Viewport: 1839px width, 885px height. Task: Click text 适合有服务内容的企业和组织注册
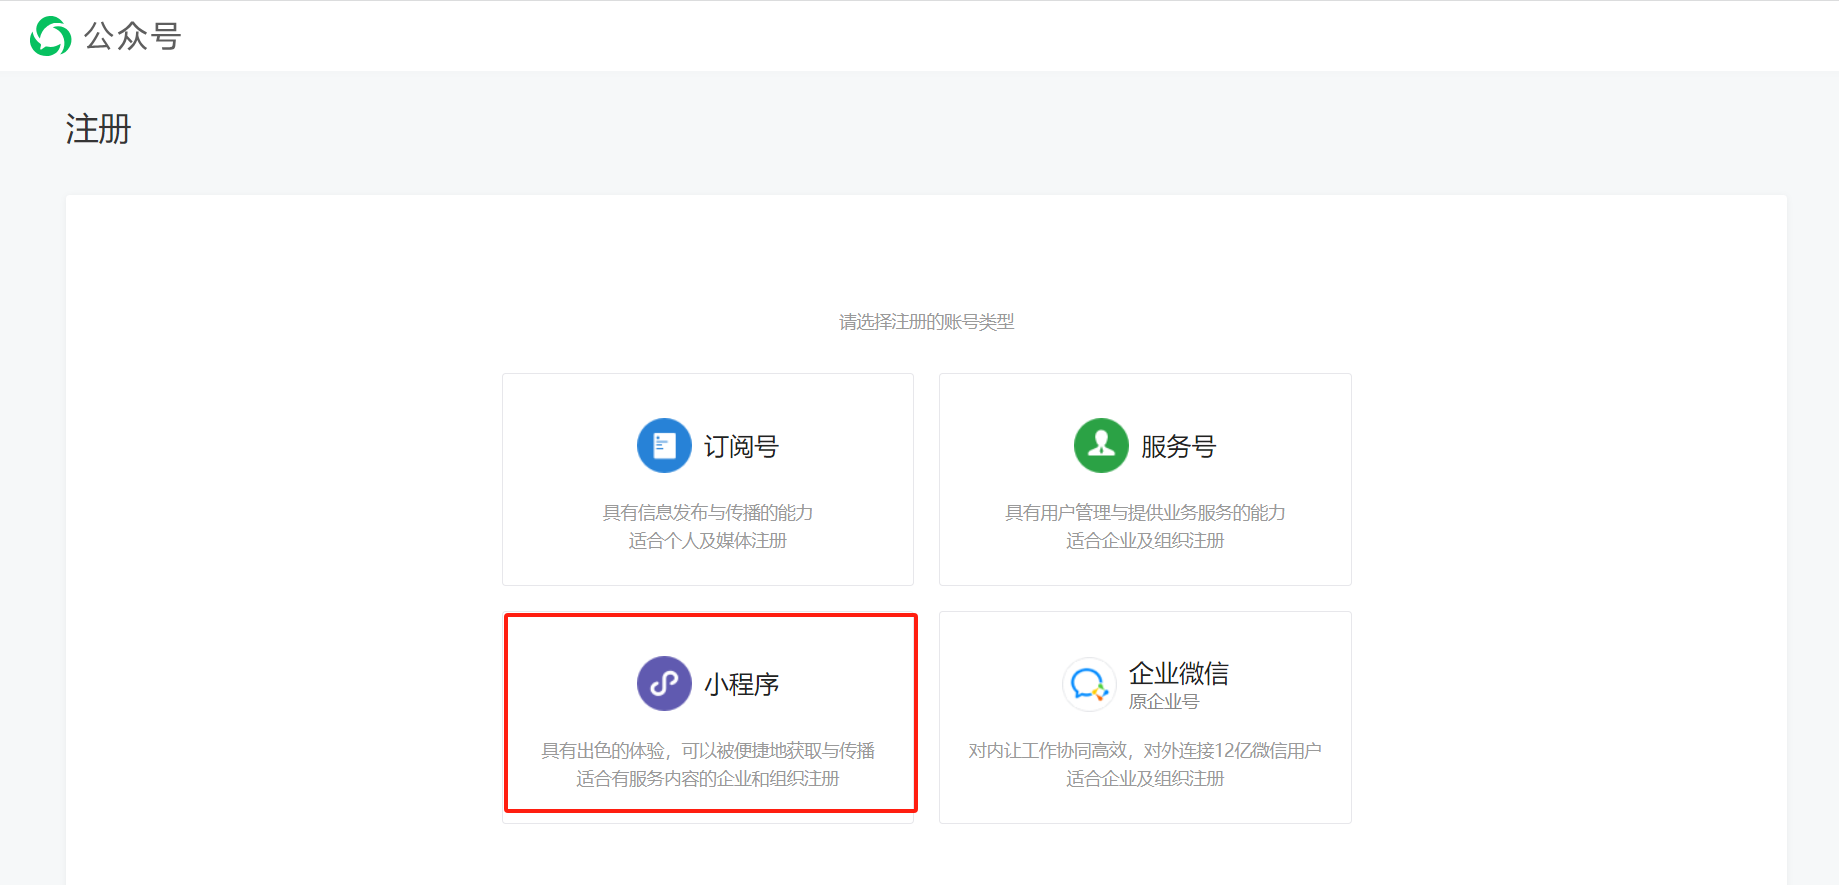pos(708,779)
